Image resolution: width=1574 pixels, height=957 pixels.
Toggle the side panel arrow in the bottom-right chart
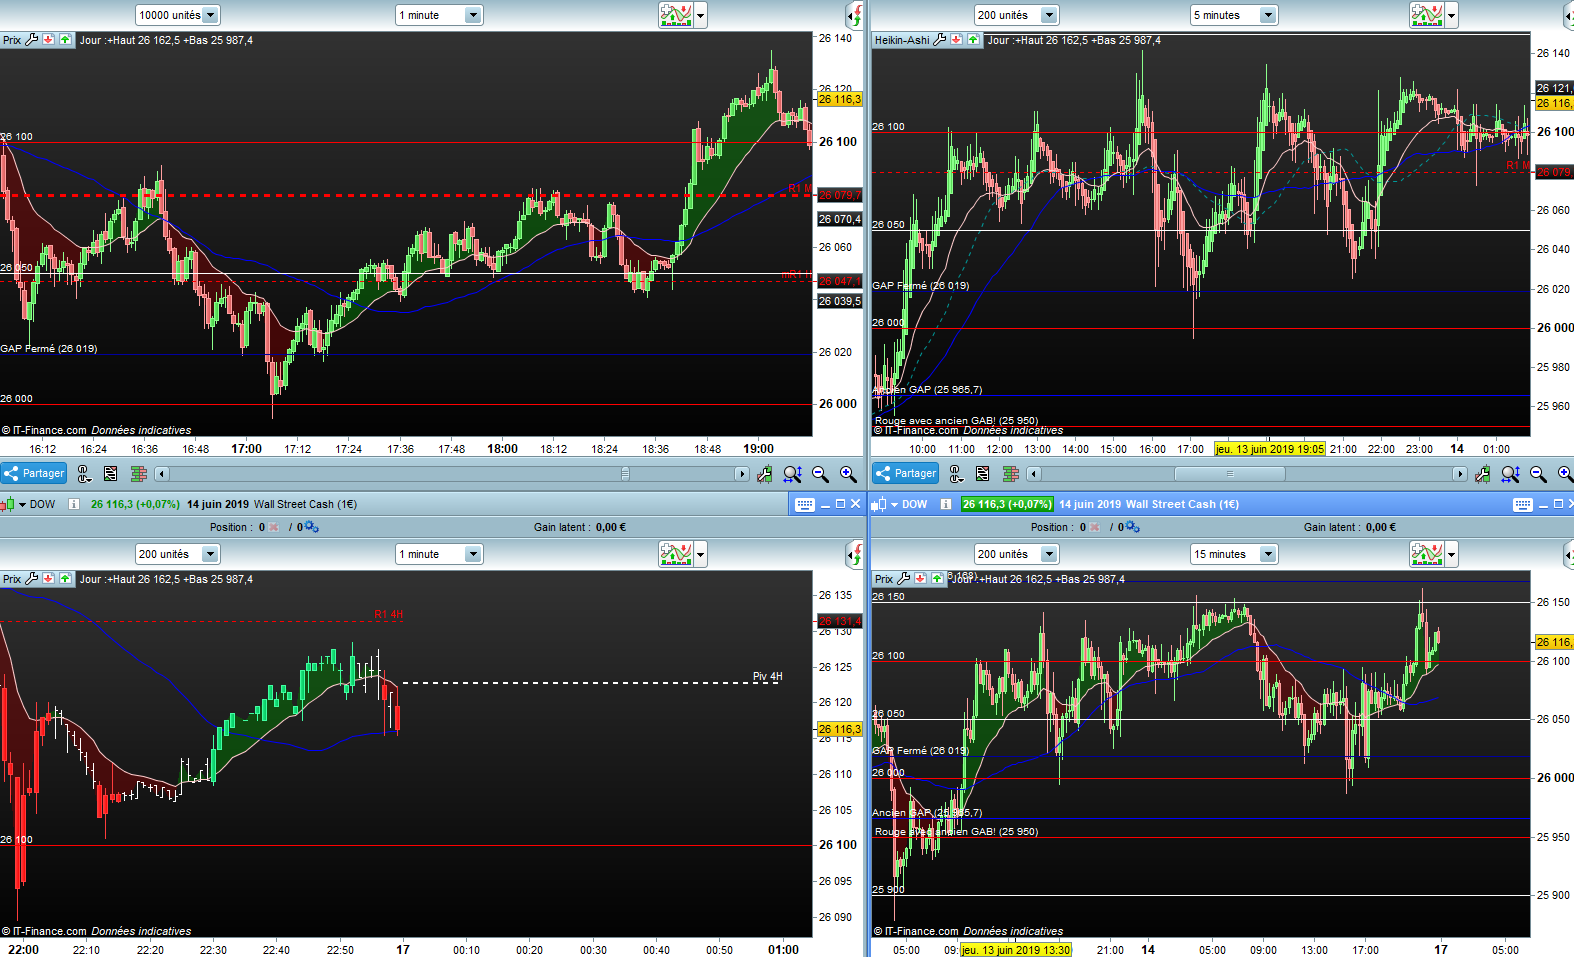pyautogui.click(x=1568, y=554)
